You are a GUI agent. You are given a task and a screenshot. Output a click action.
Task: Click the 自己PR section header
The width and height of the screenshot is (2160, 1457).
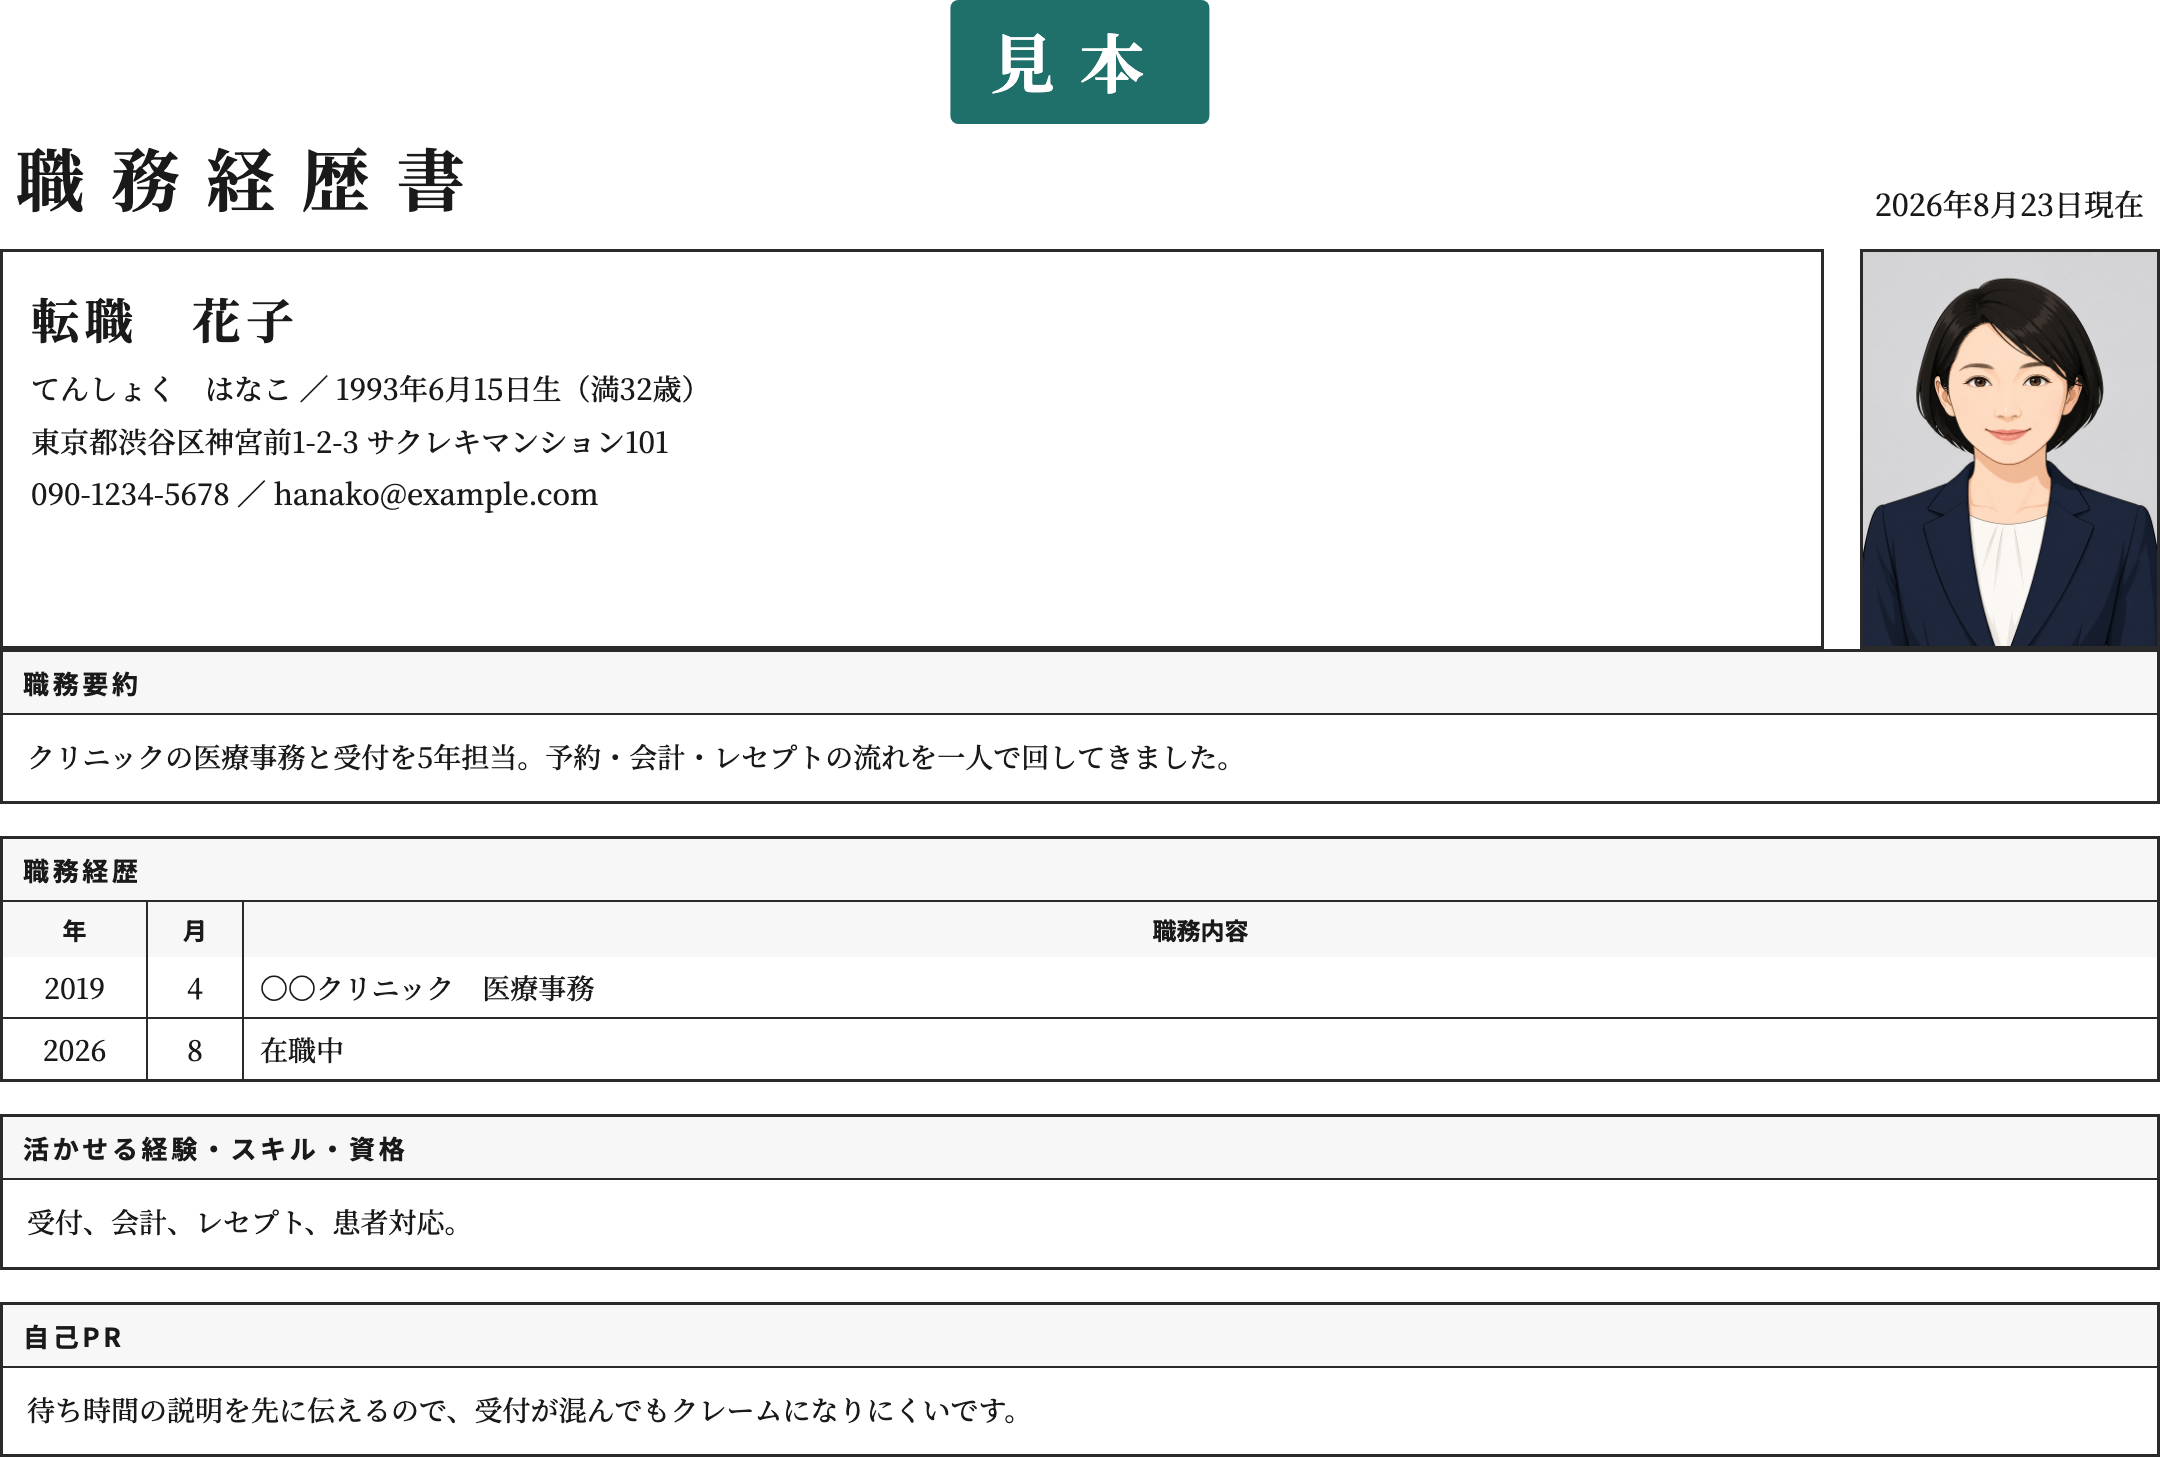[1080, 1337]
